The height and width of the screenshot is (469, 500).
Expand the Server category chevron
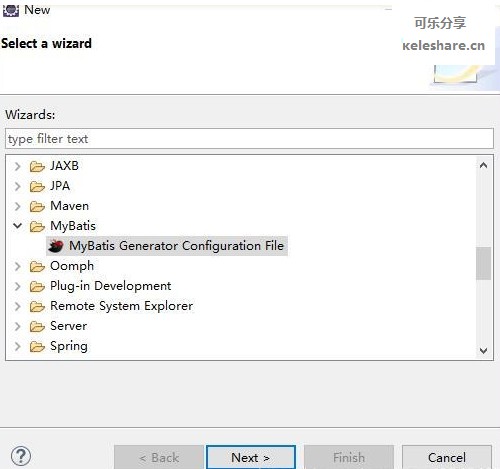pyautogui.click(x=18, y=326)
